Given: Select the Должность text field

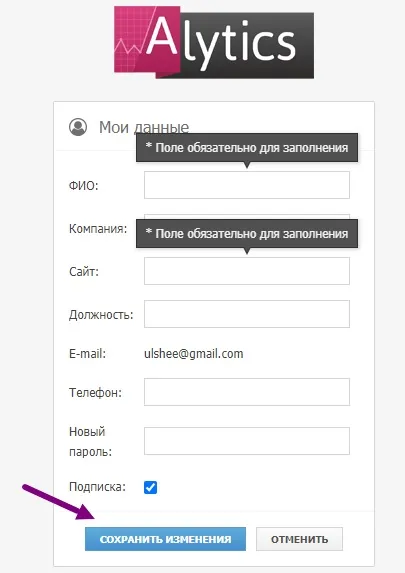Looking at the screenshot, I should click(x=247, y=314).
